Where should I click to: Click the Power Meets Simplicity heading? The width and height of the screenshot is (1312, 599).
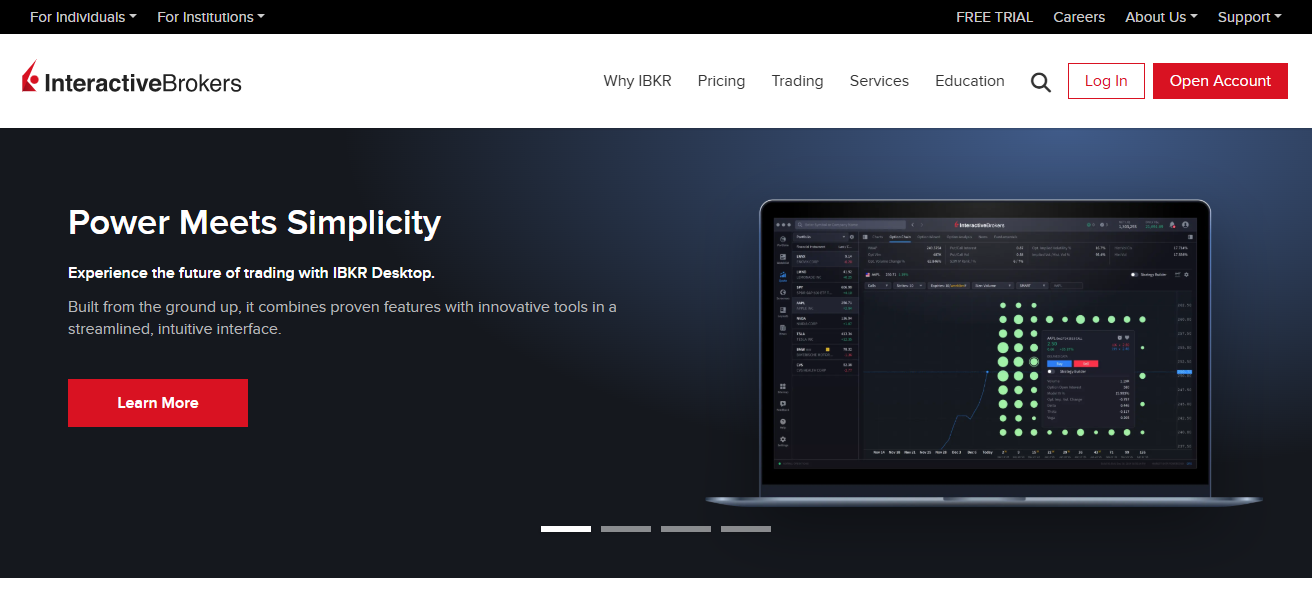tap(254, 222)
